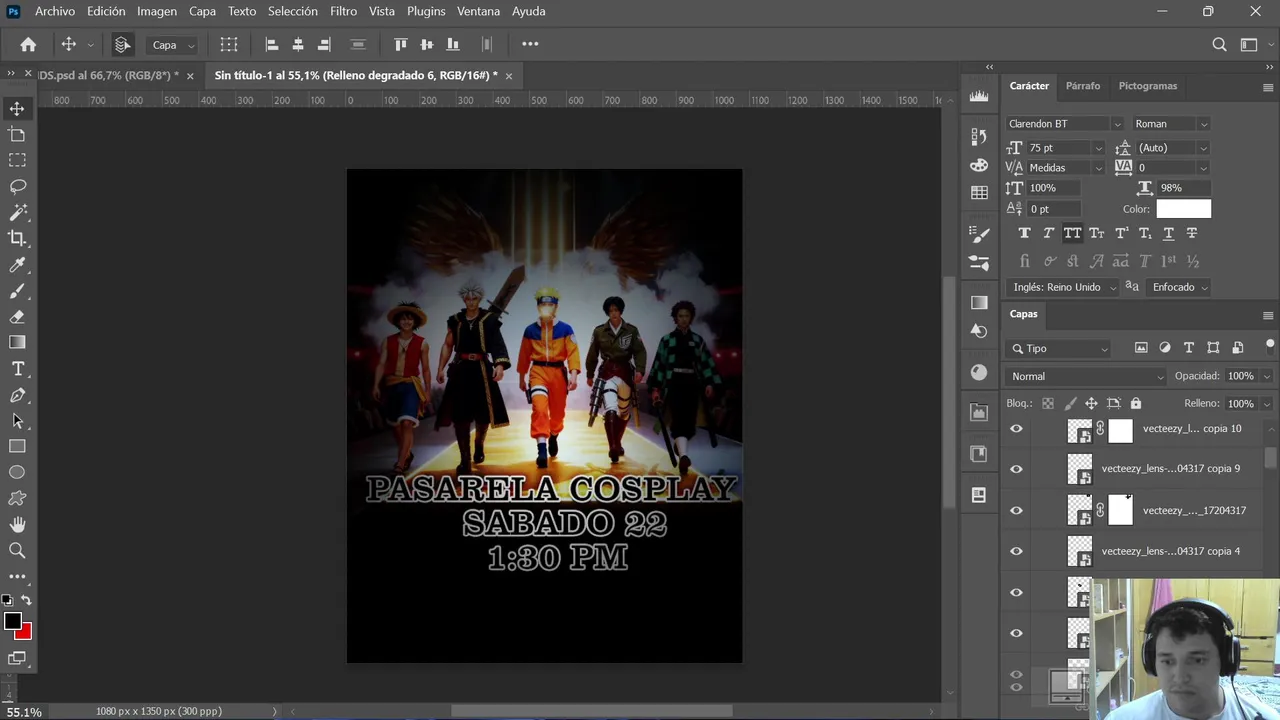Open the Carácter panel menu
The width and height of the screenshot is (1280, 720).
[1268, 87]
